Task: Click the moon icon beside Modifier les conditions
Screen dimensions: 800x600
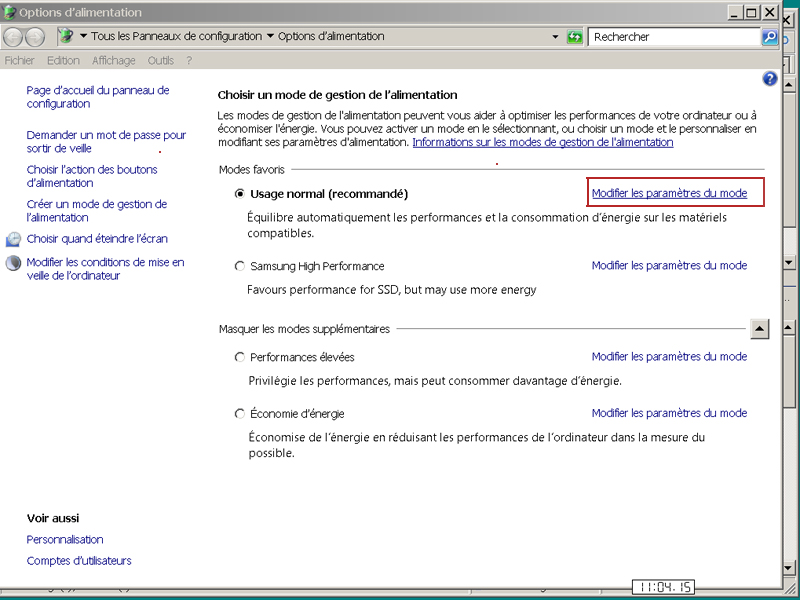Action: (13, 263)
